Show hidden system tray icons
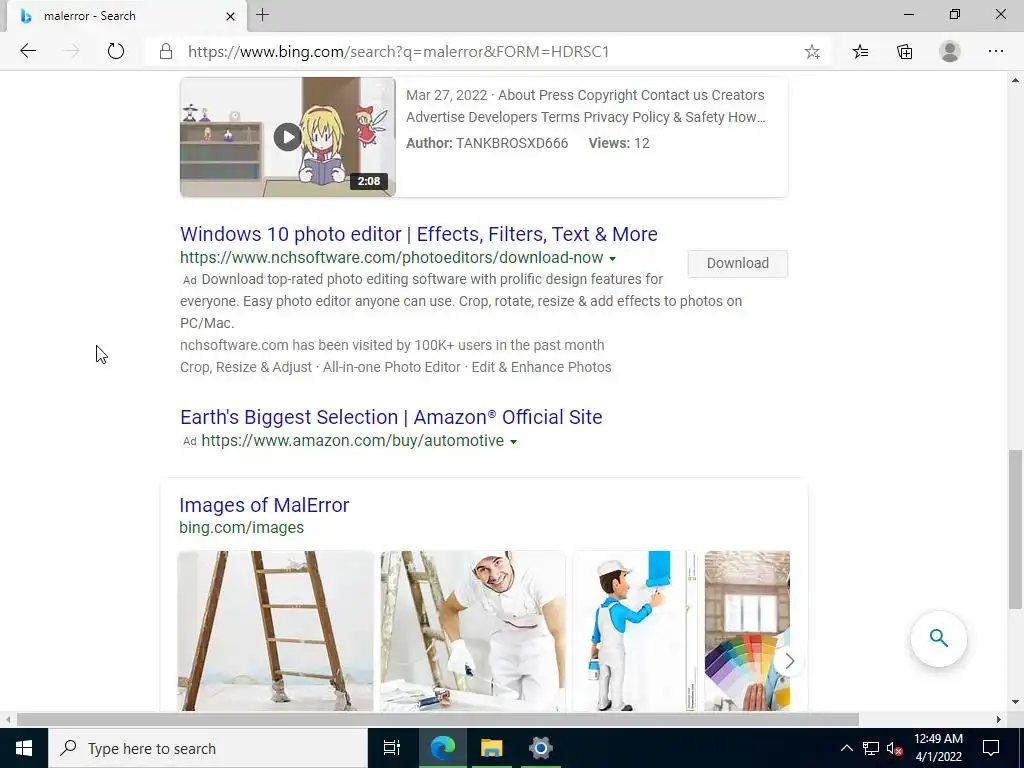The width and height of the screenshot is (1024, 768). tap(846, 748)
